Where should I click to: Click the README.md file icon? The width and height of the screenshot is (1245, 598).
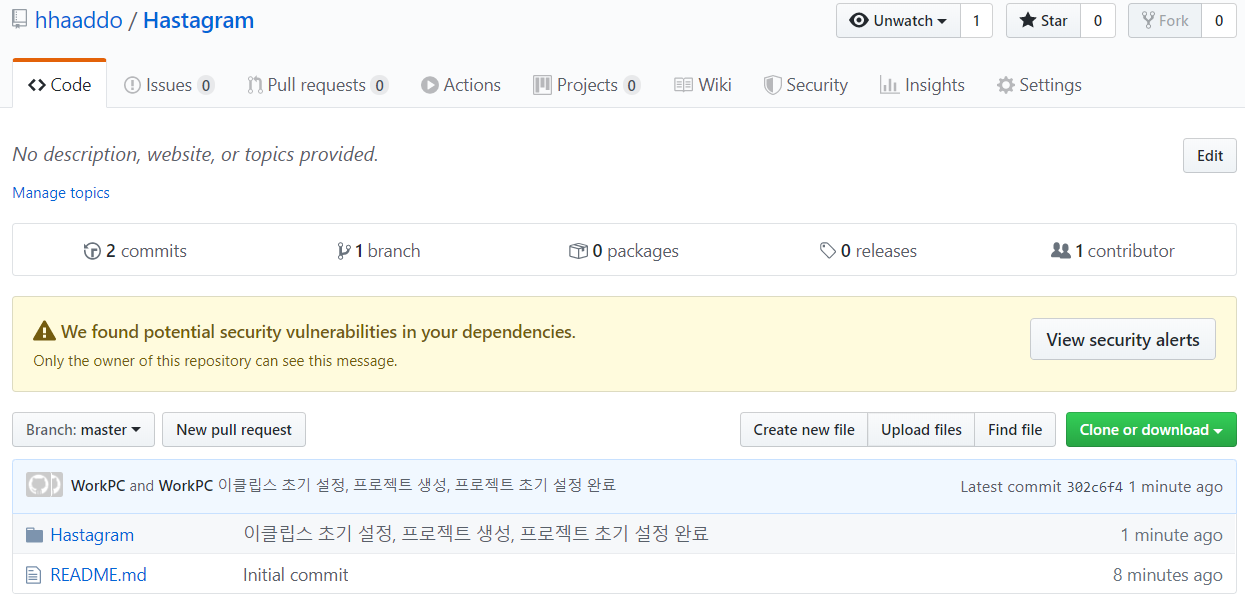click(34, 575)
